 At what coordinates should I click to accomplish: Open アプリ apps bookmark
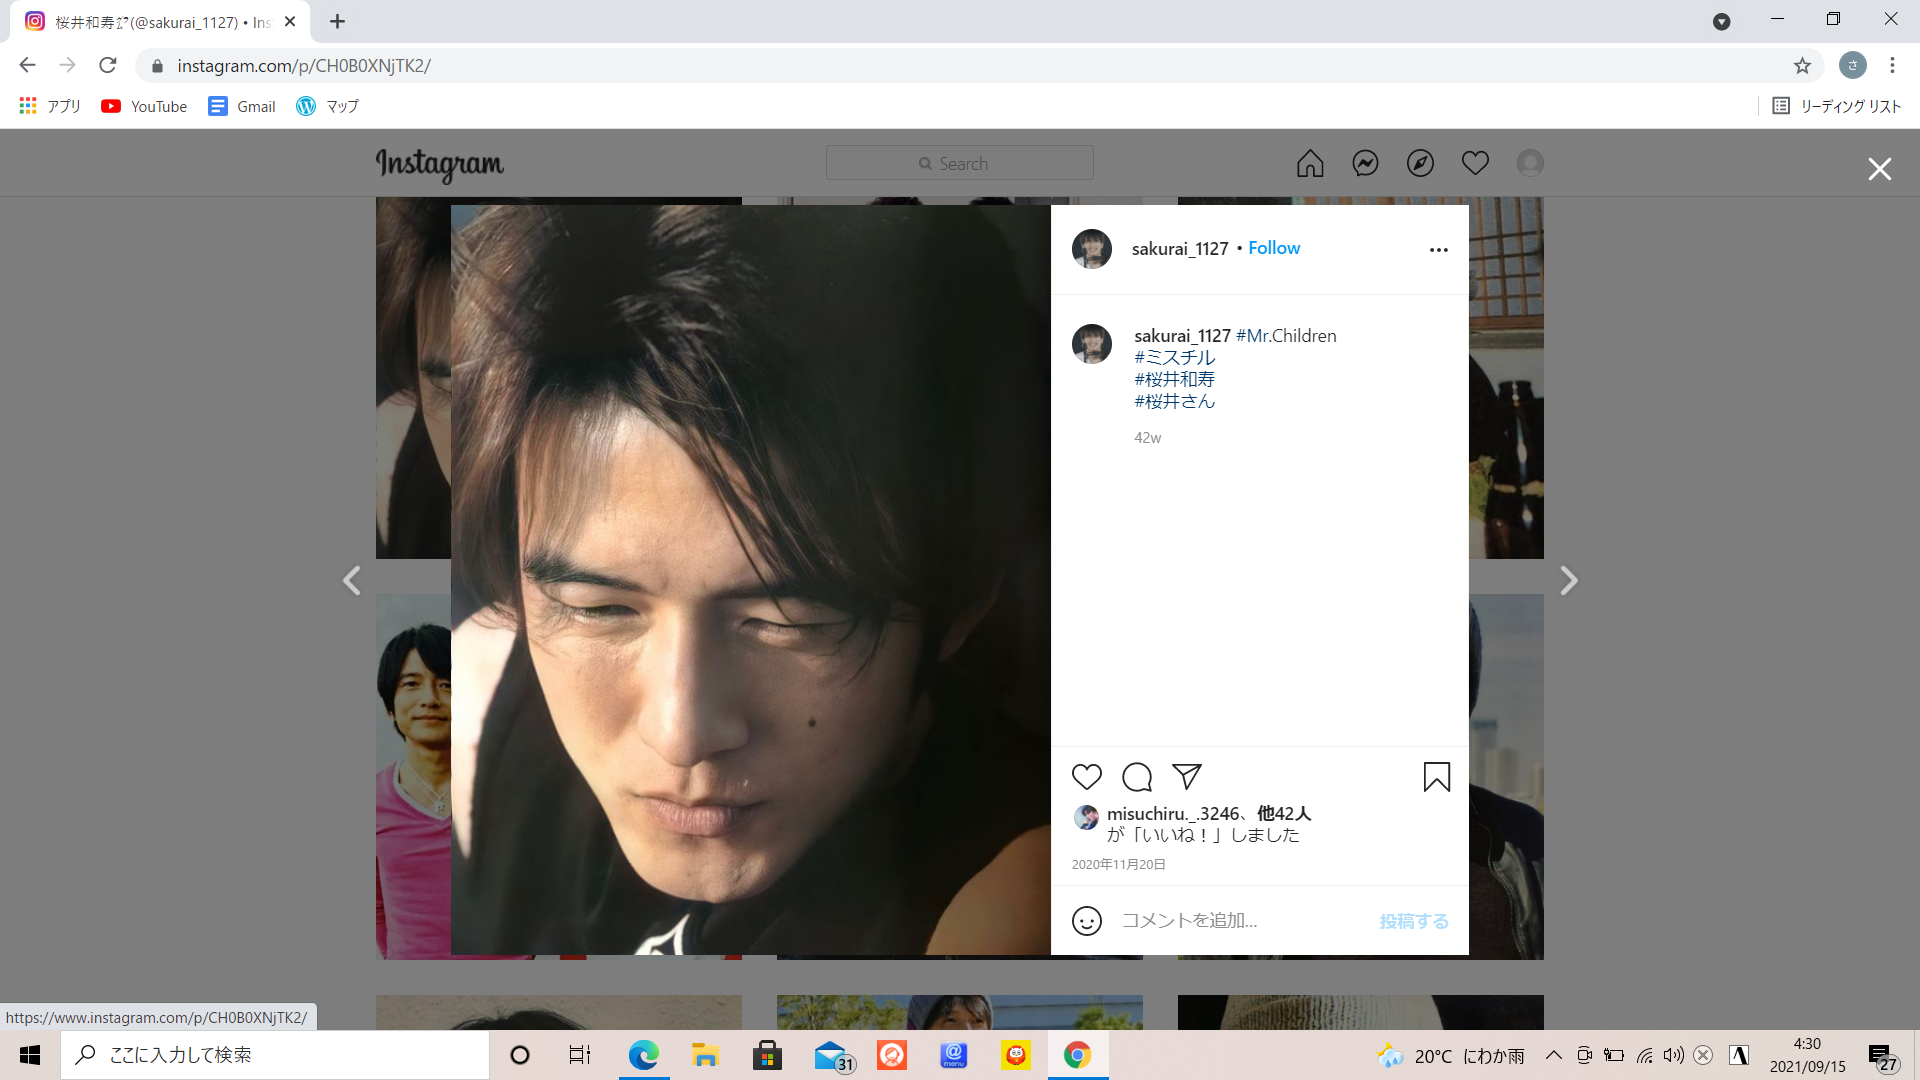[50, 106]
